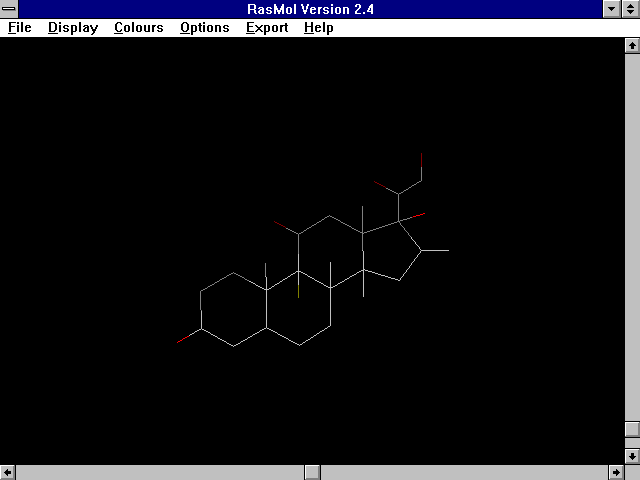Minimize the RasMol window

click(613, 9)
